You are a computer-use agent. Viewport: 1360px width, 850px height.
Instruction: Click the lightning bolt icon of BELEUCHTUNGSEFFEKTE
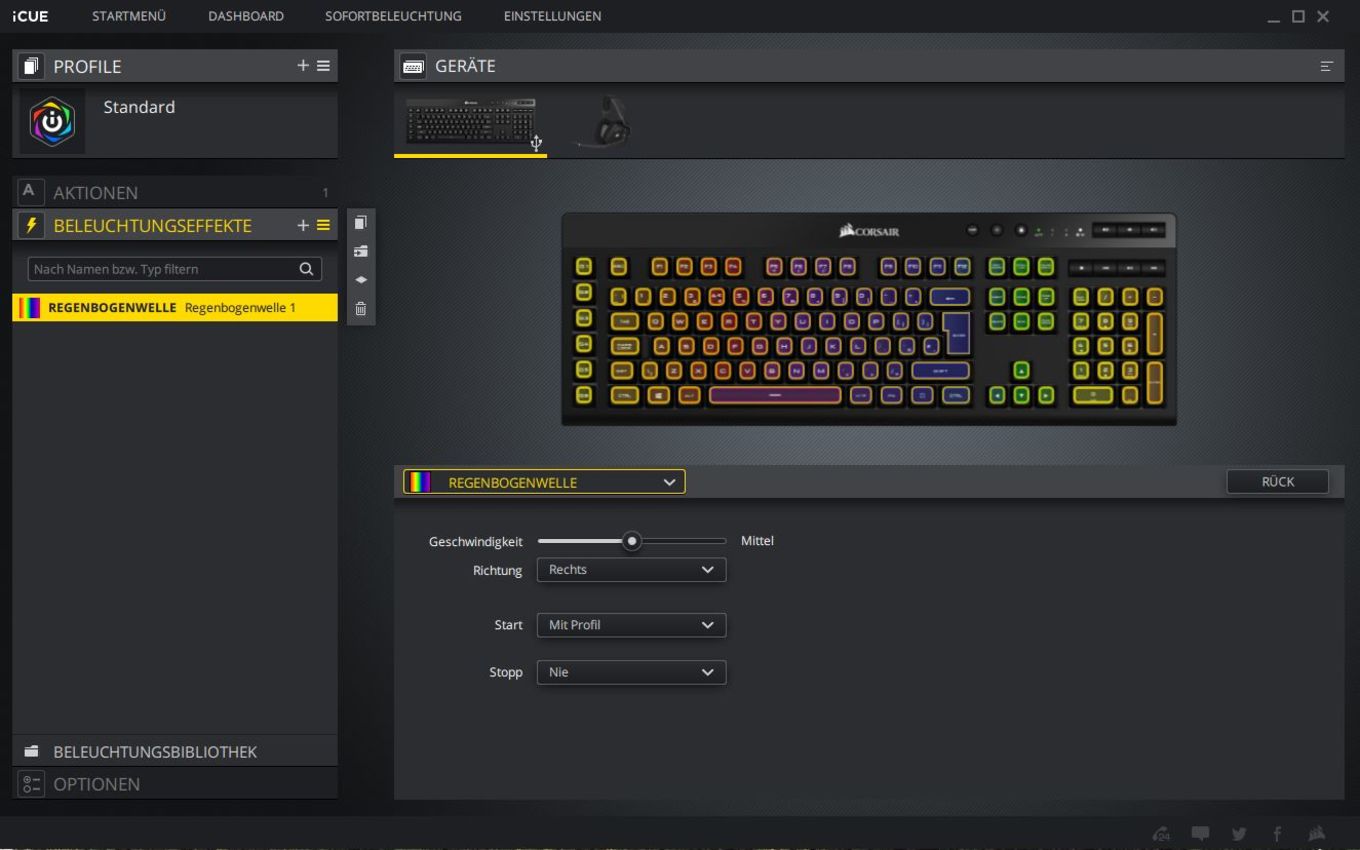coord(31,226)
